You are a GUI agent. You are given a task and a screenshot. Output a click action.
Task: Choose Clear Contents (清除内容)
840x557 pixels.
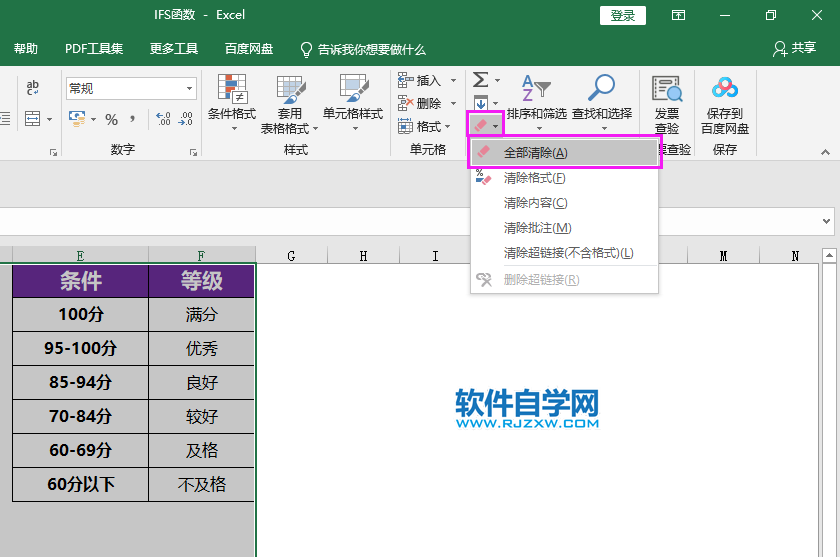[565, 202]
